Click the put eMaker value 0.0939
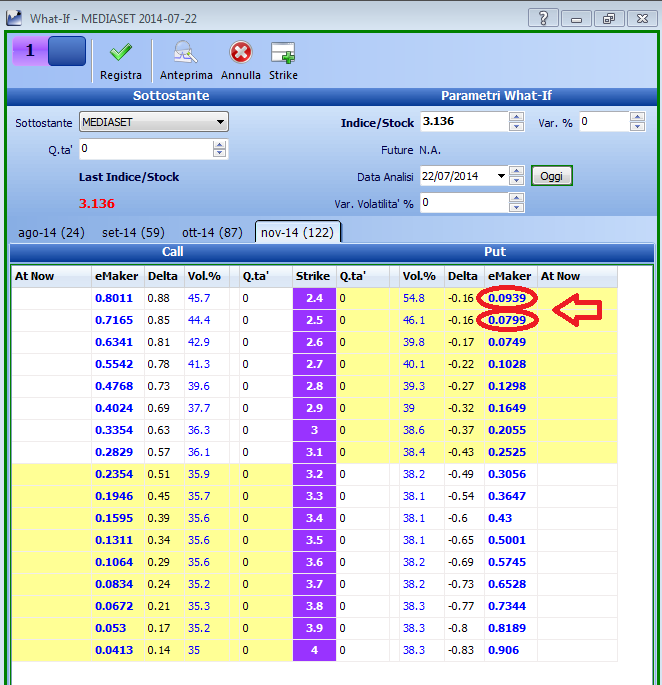The height and width of the screenshot is (685, 662). [507, 298]
